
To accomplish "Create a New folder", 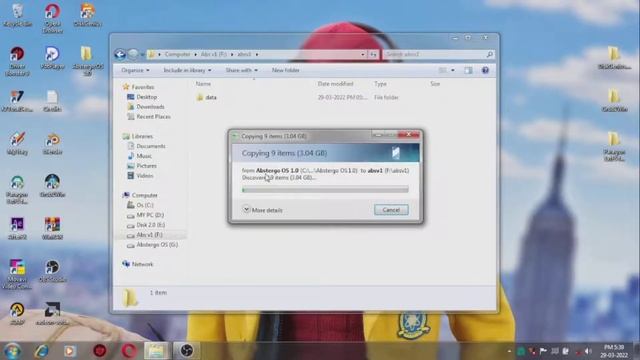I will pyautogui.click(x=286, y=70).
